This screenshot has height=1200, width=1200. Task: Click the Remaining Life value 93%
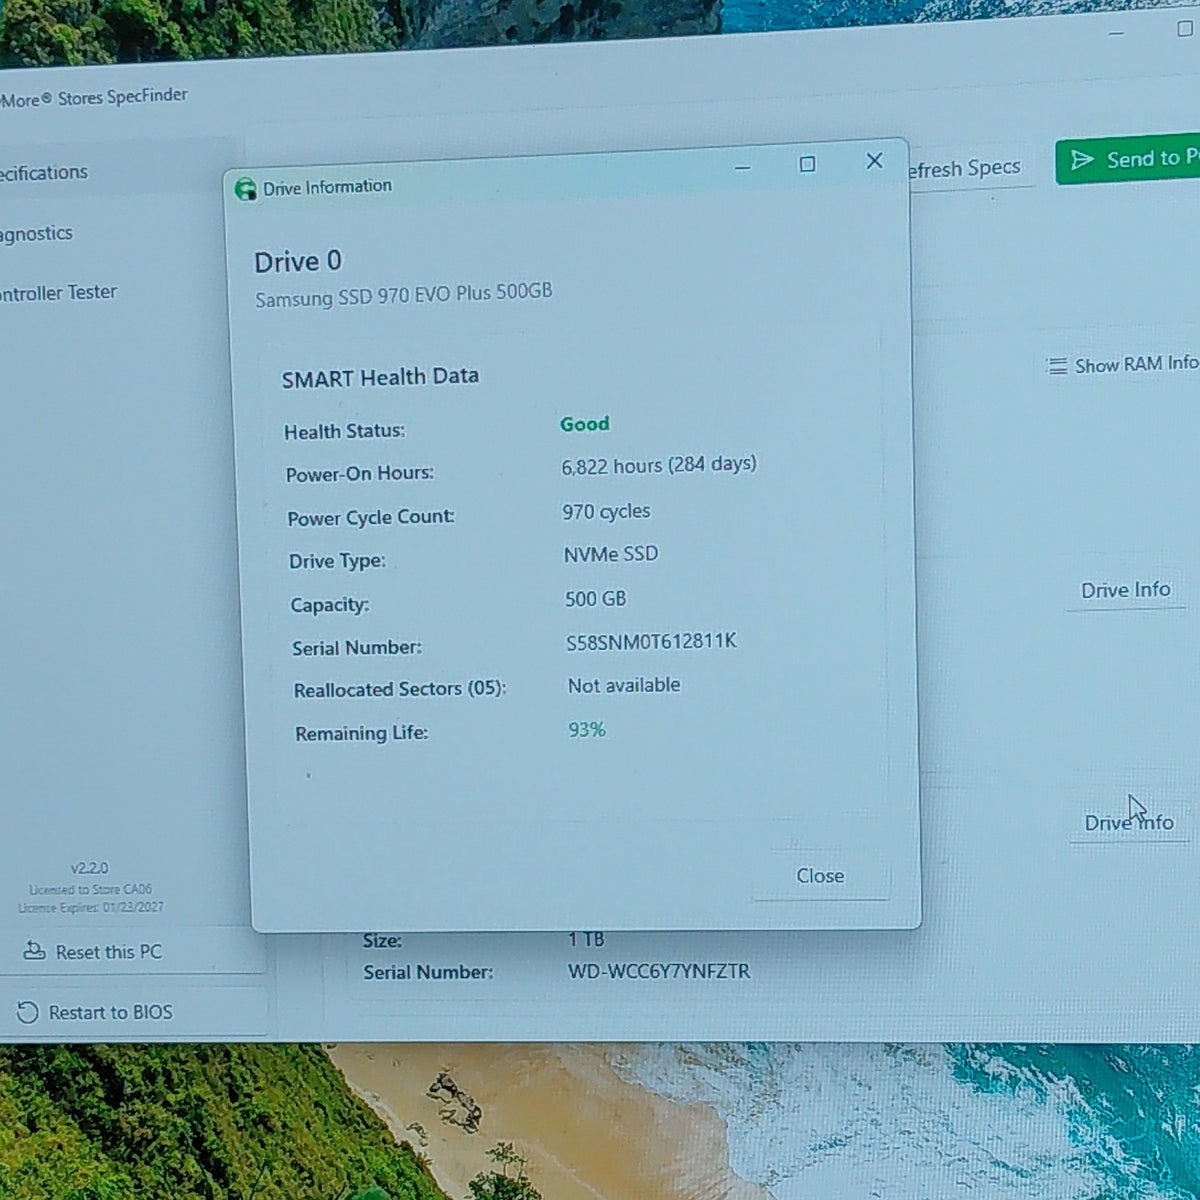[x=587, y=730]
